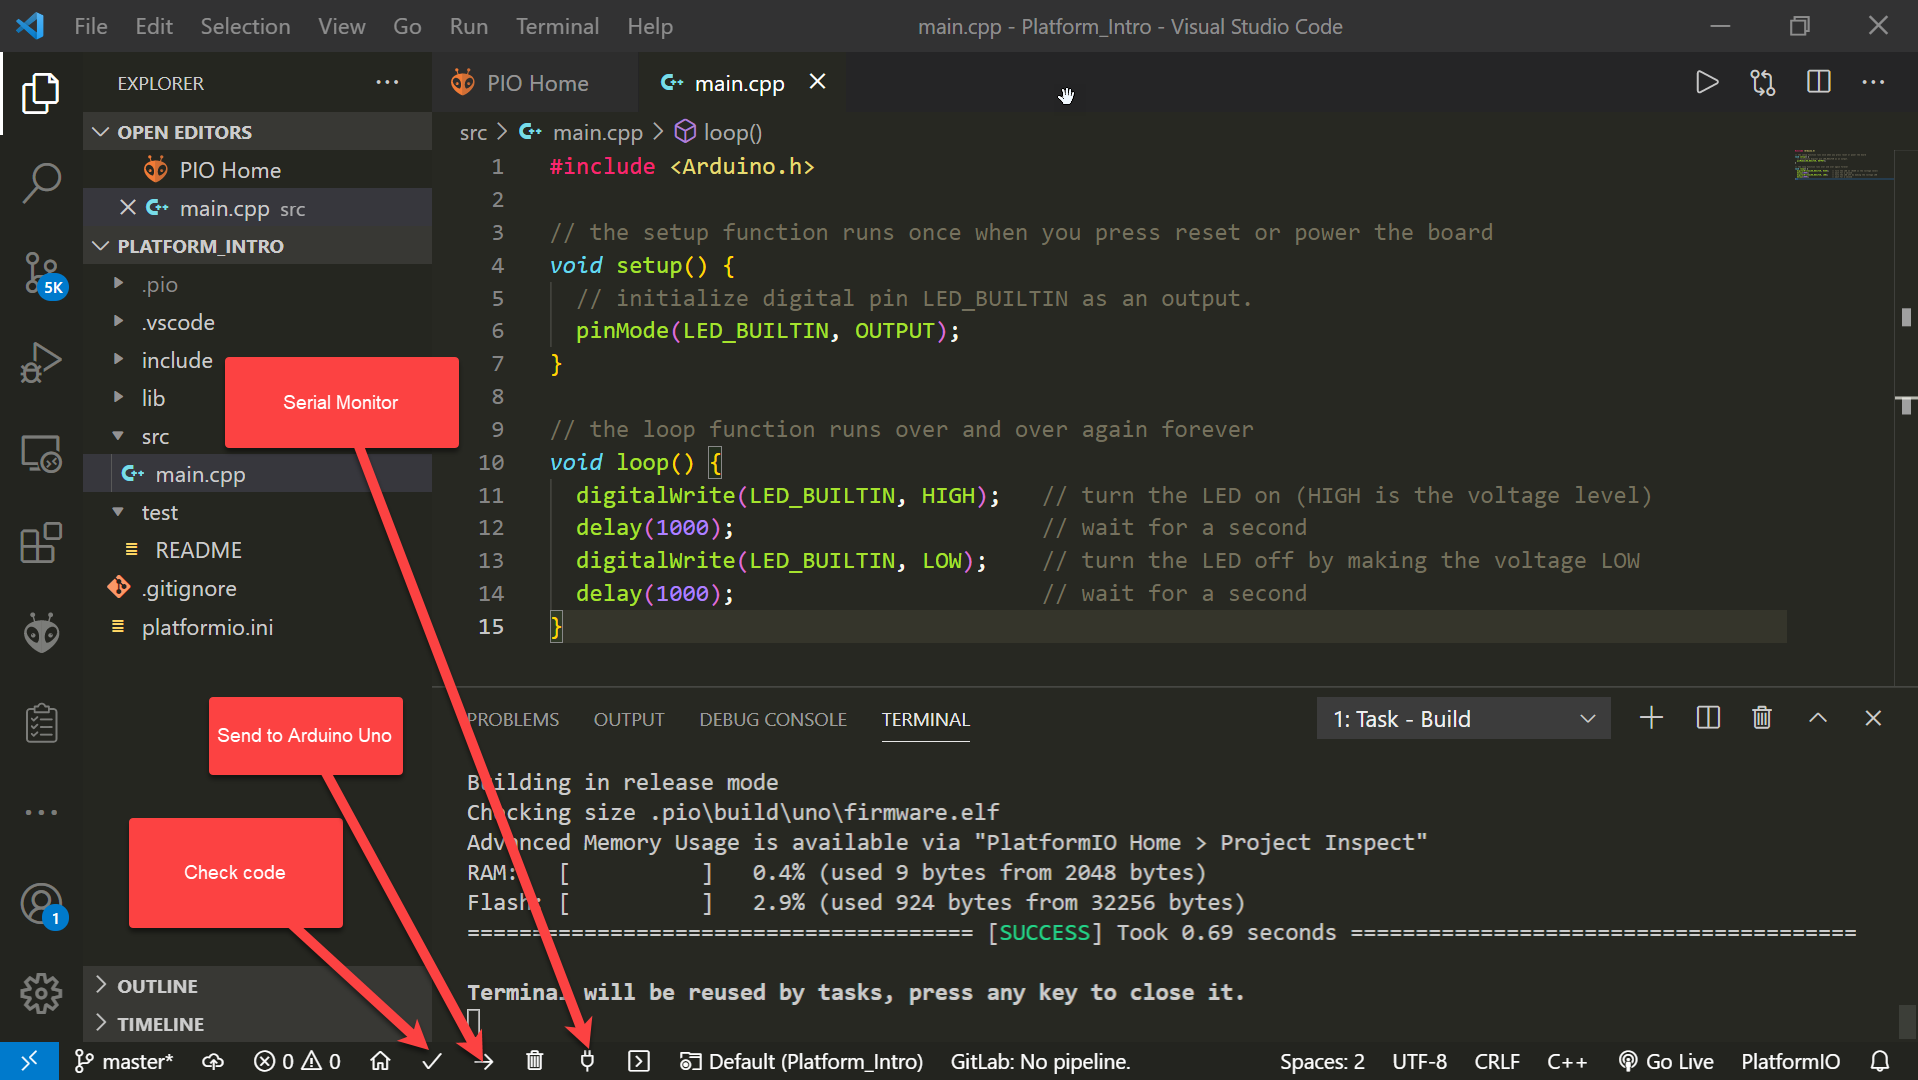Screen dimensions: 1918x1080
Task: Click the sync changes cloud icon
Action: tap(213, 1061)
